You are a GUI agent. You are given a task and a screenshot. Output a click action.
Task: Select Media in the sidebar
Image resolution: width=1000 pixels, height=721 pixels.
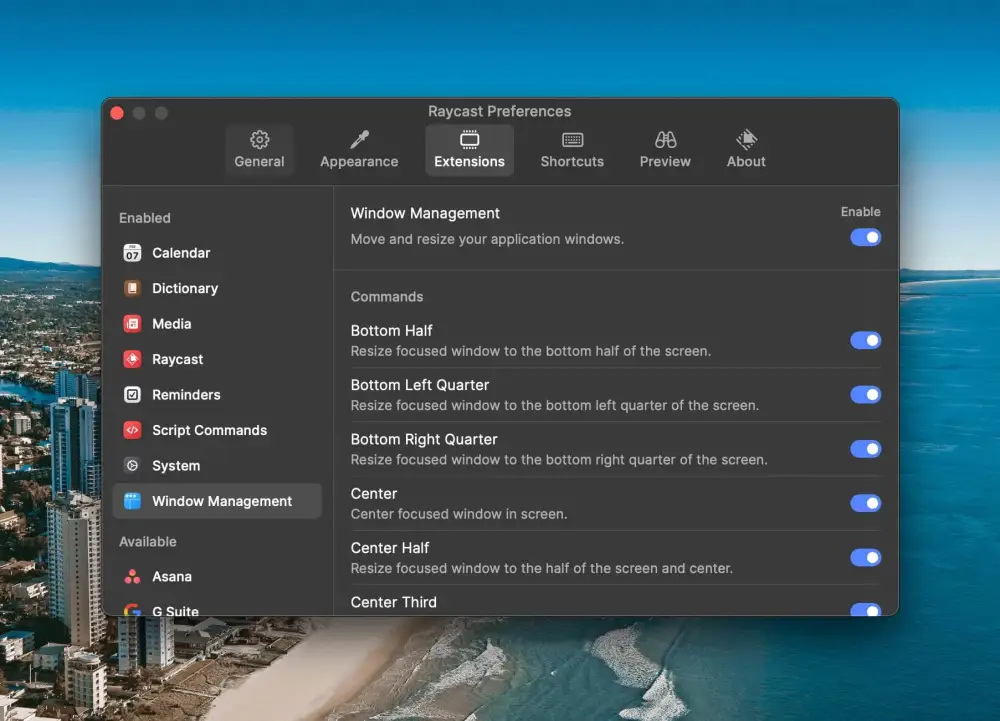[x=217, y=324]
